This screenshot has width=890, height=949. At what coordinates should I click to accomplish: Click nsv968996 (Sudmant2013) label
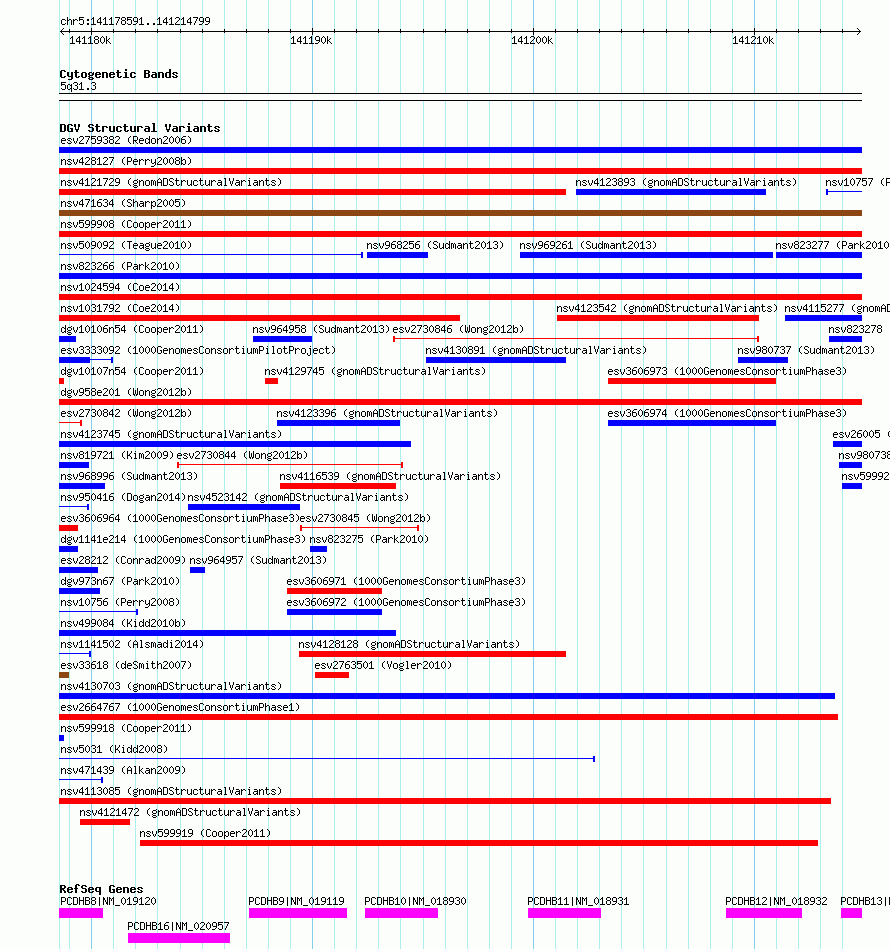tap(129, 476)
